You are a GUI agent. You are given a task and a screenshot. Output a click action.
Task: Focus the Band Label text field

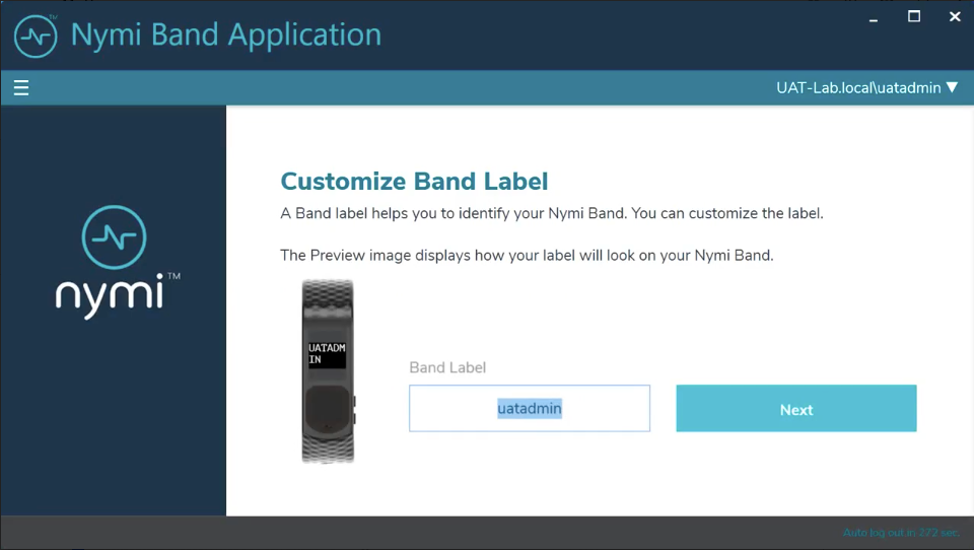click(x=529, y=409)
